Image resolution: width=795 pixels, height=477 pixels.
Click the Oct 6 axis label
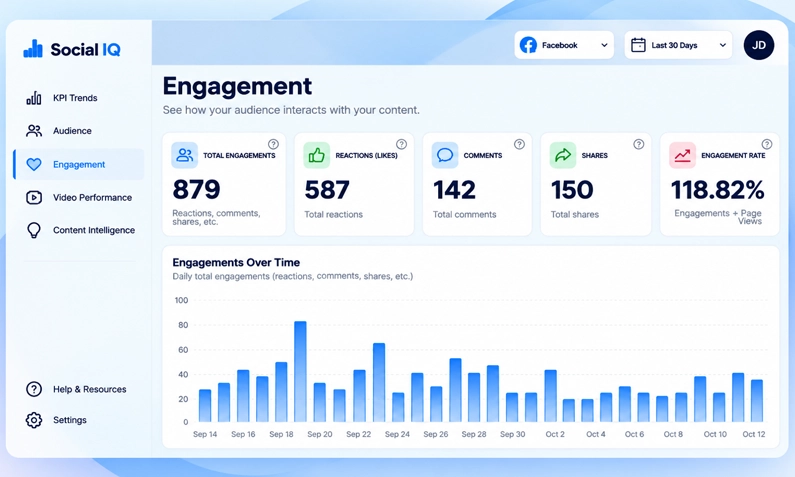point(634,434)
